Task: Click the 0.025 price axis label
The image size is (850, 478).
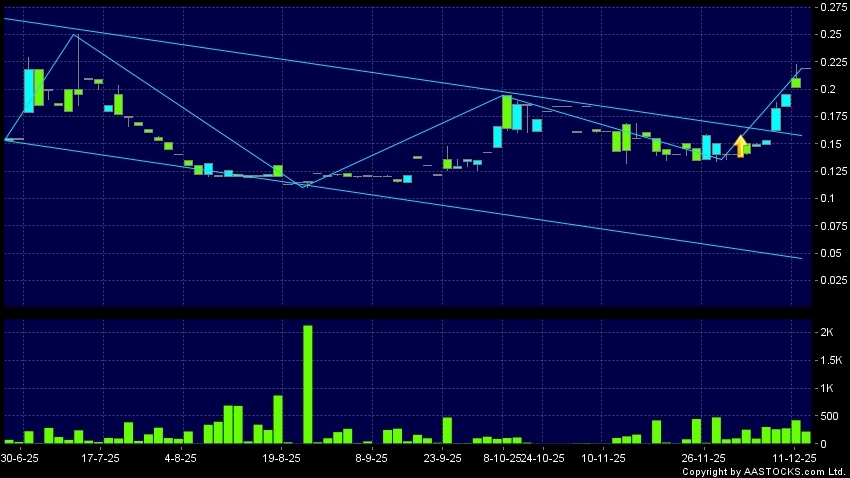Action: 832,280
